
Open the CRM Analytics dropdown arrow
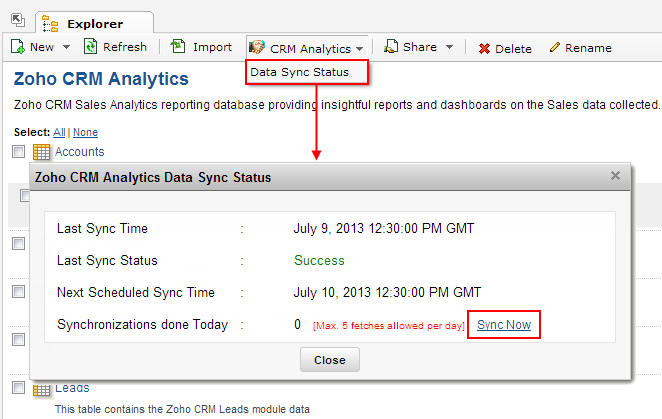pos(359,48)
